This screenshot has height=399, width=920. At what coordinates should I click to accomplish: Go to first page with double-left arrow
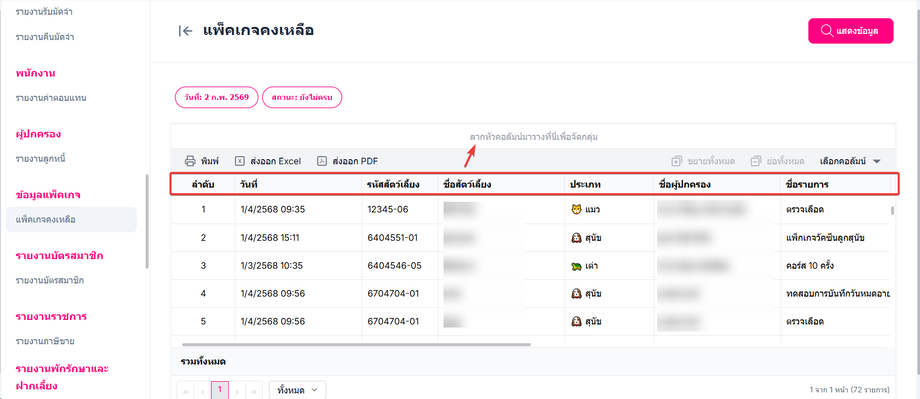pyautogui.click(x=185, y=390)
